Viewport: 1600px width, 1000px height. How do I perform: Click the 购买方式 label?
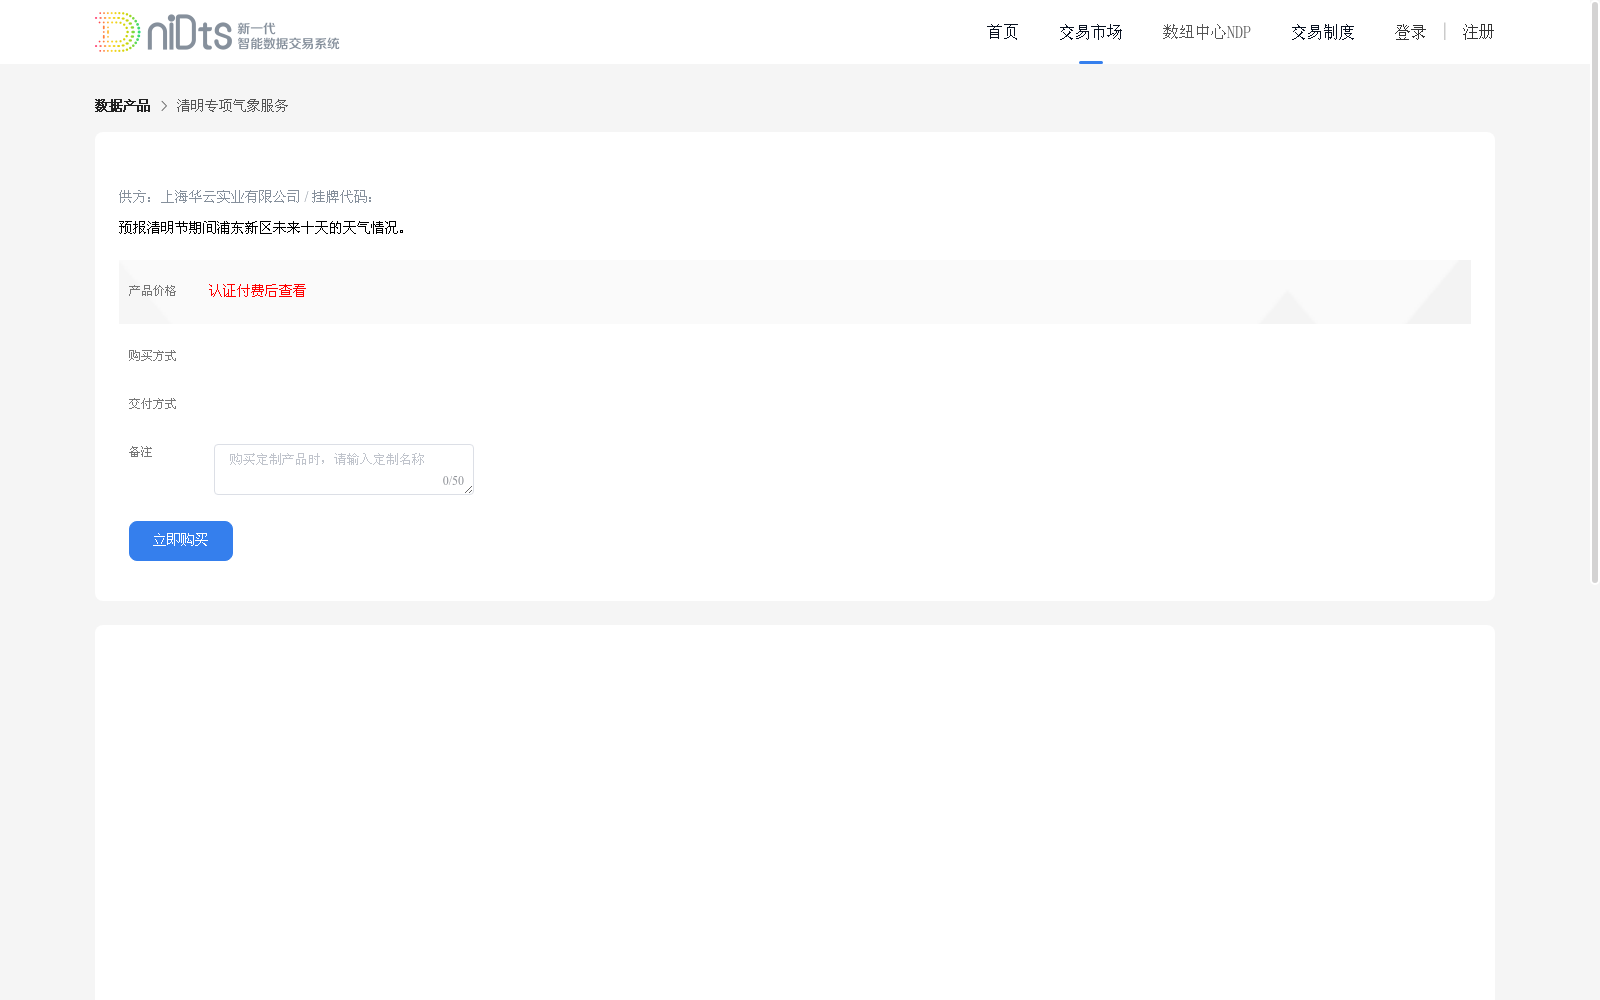tap(152, 356)
